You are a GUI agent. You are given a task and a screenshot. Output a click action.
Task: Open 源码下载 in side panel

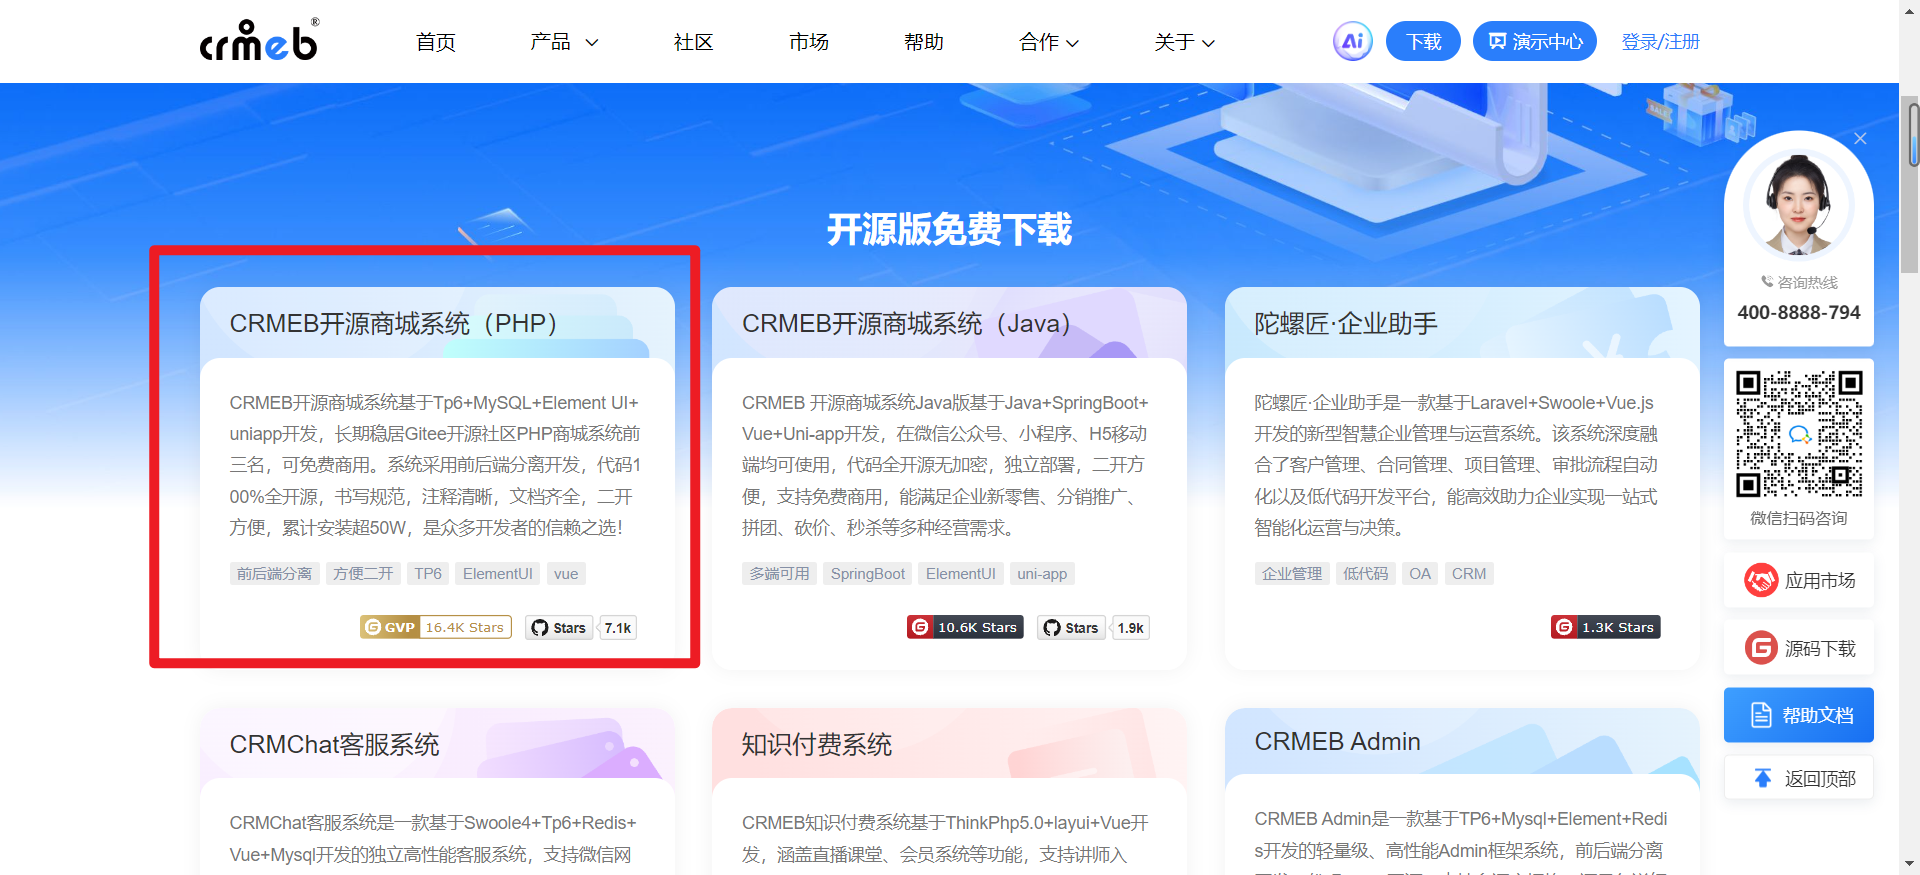point(1798,648)
